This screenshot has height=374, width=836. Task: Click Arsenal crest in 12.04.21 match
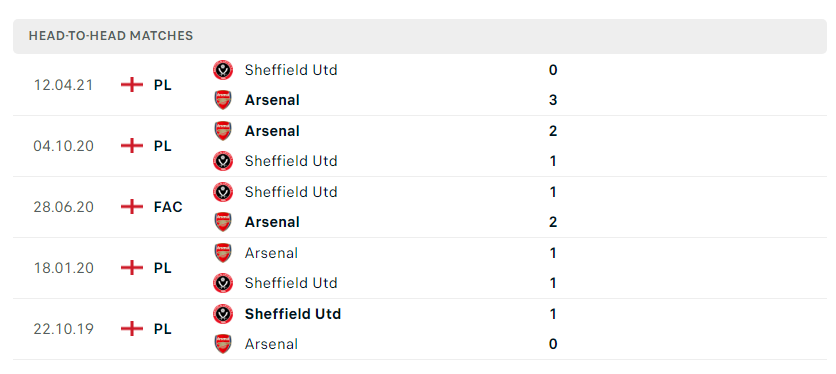coord(223,100)
